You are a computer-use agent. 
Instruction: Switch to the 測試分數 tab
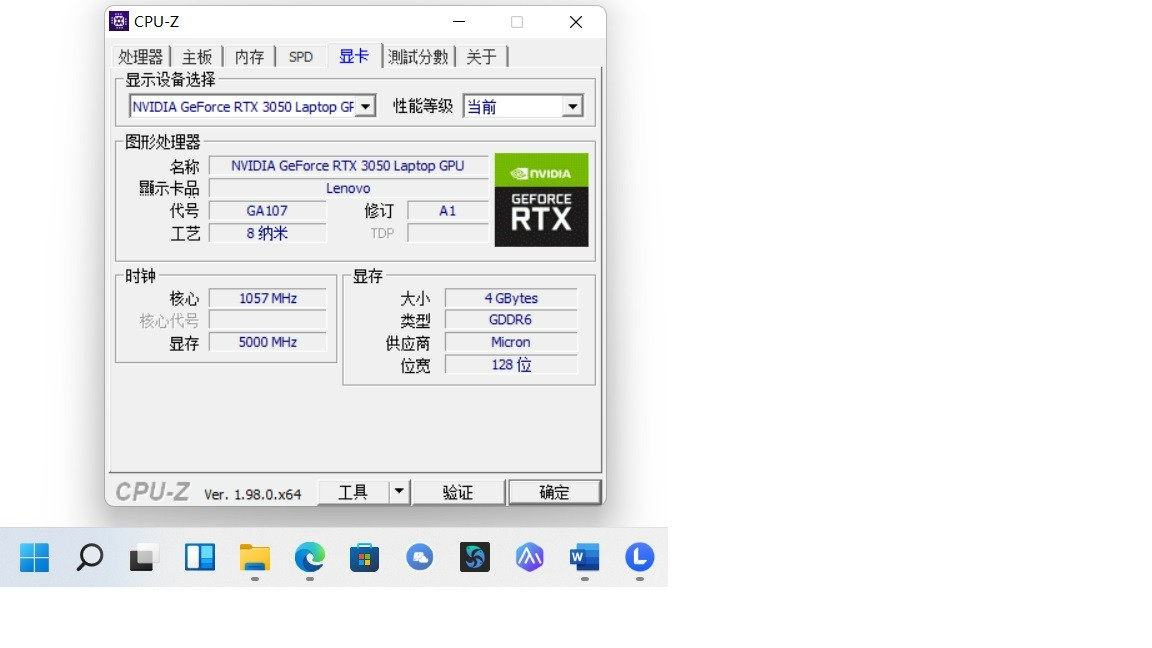click(418, 57)
